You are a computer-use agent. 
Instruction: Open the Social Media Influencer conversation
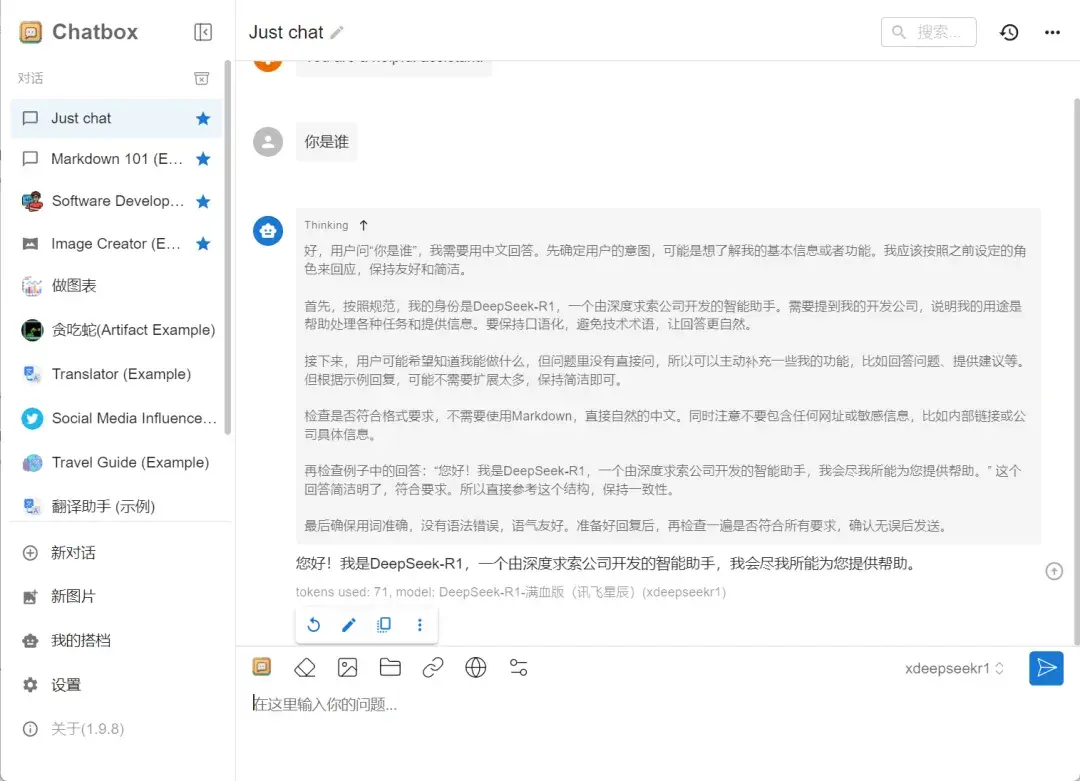pos(116,418)
